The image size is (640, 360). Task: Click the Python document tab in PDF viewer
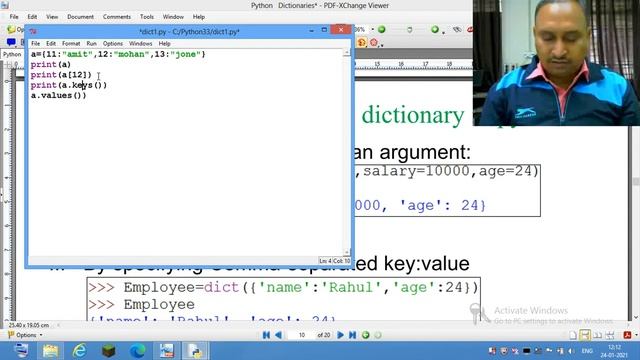12,54
